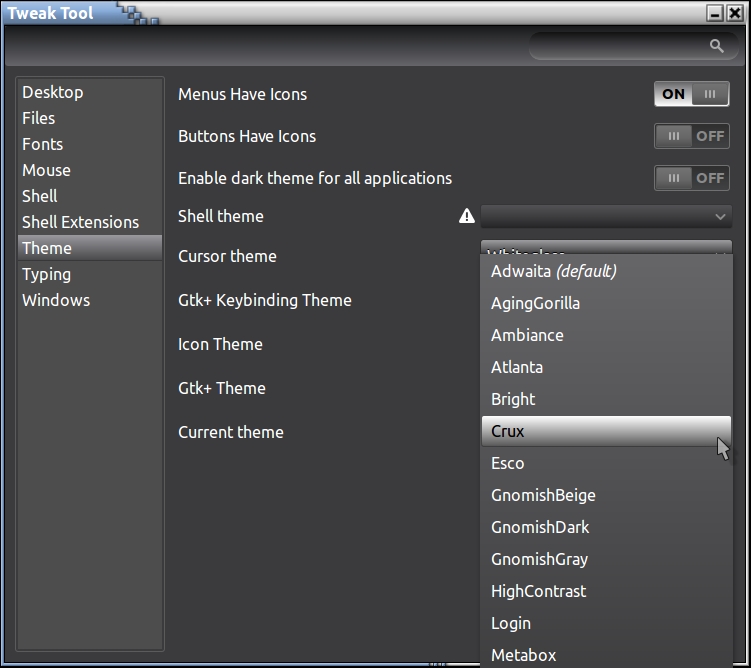751x668 pixels.
Task: Open the Mouse settings section
Action: coord(47,170)
